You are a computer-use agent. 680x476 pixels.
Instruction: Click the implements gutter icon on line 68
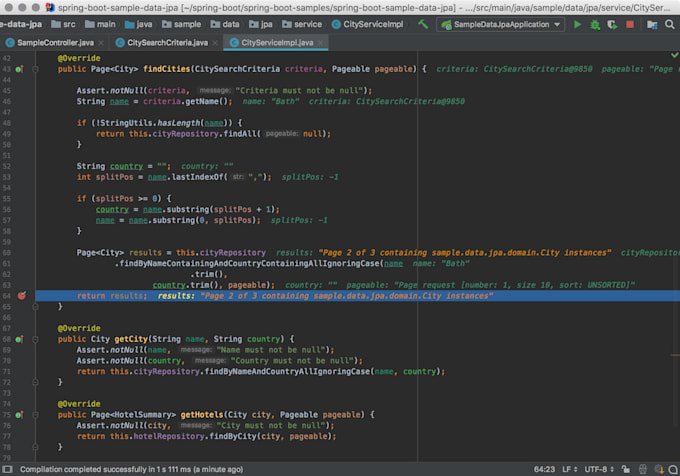point(19,339)
